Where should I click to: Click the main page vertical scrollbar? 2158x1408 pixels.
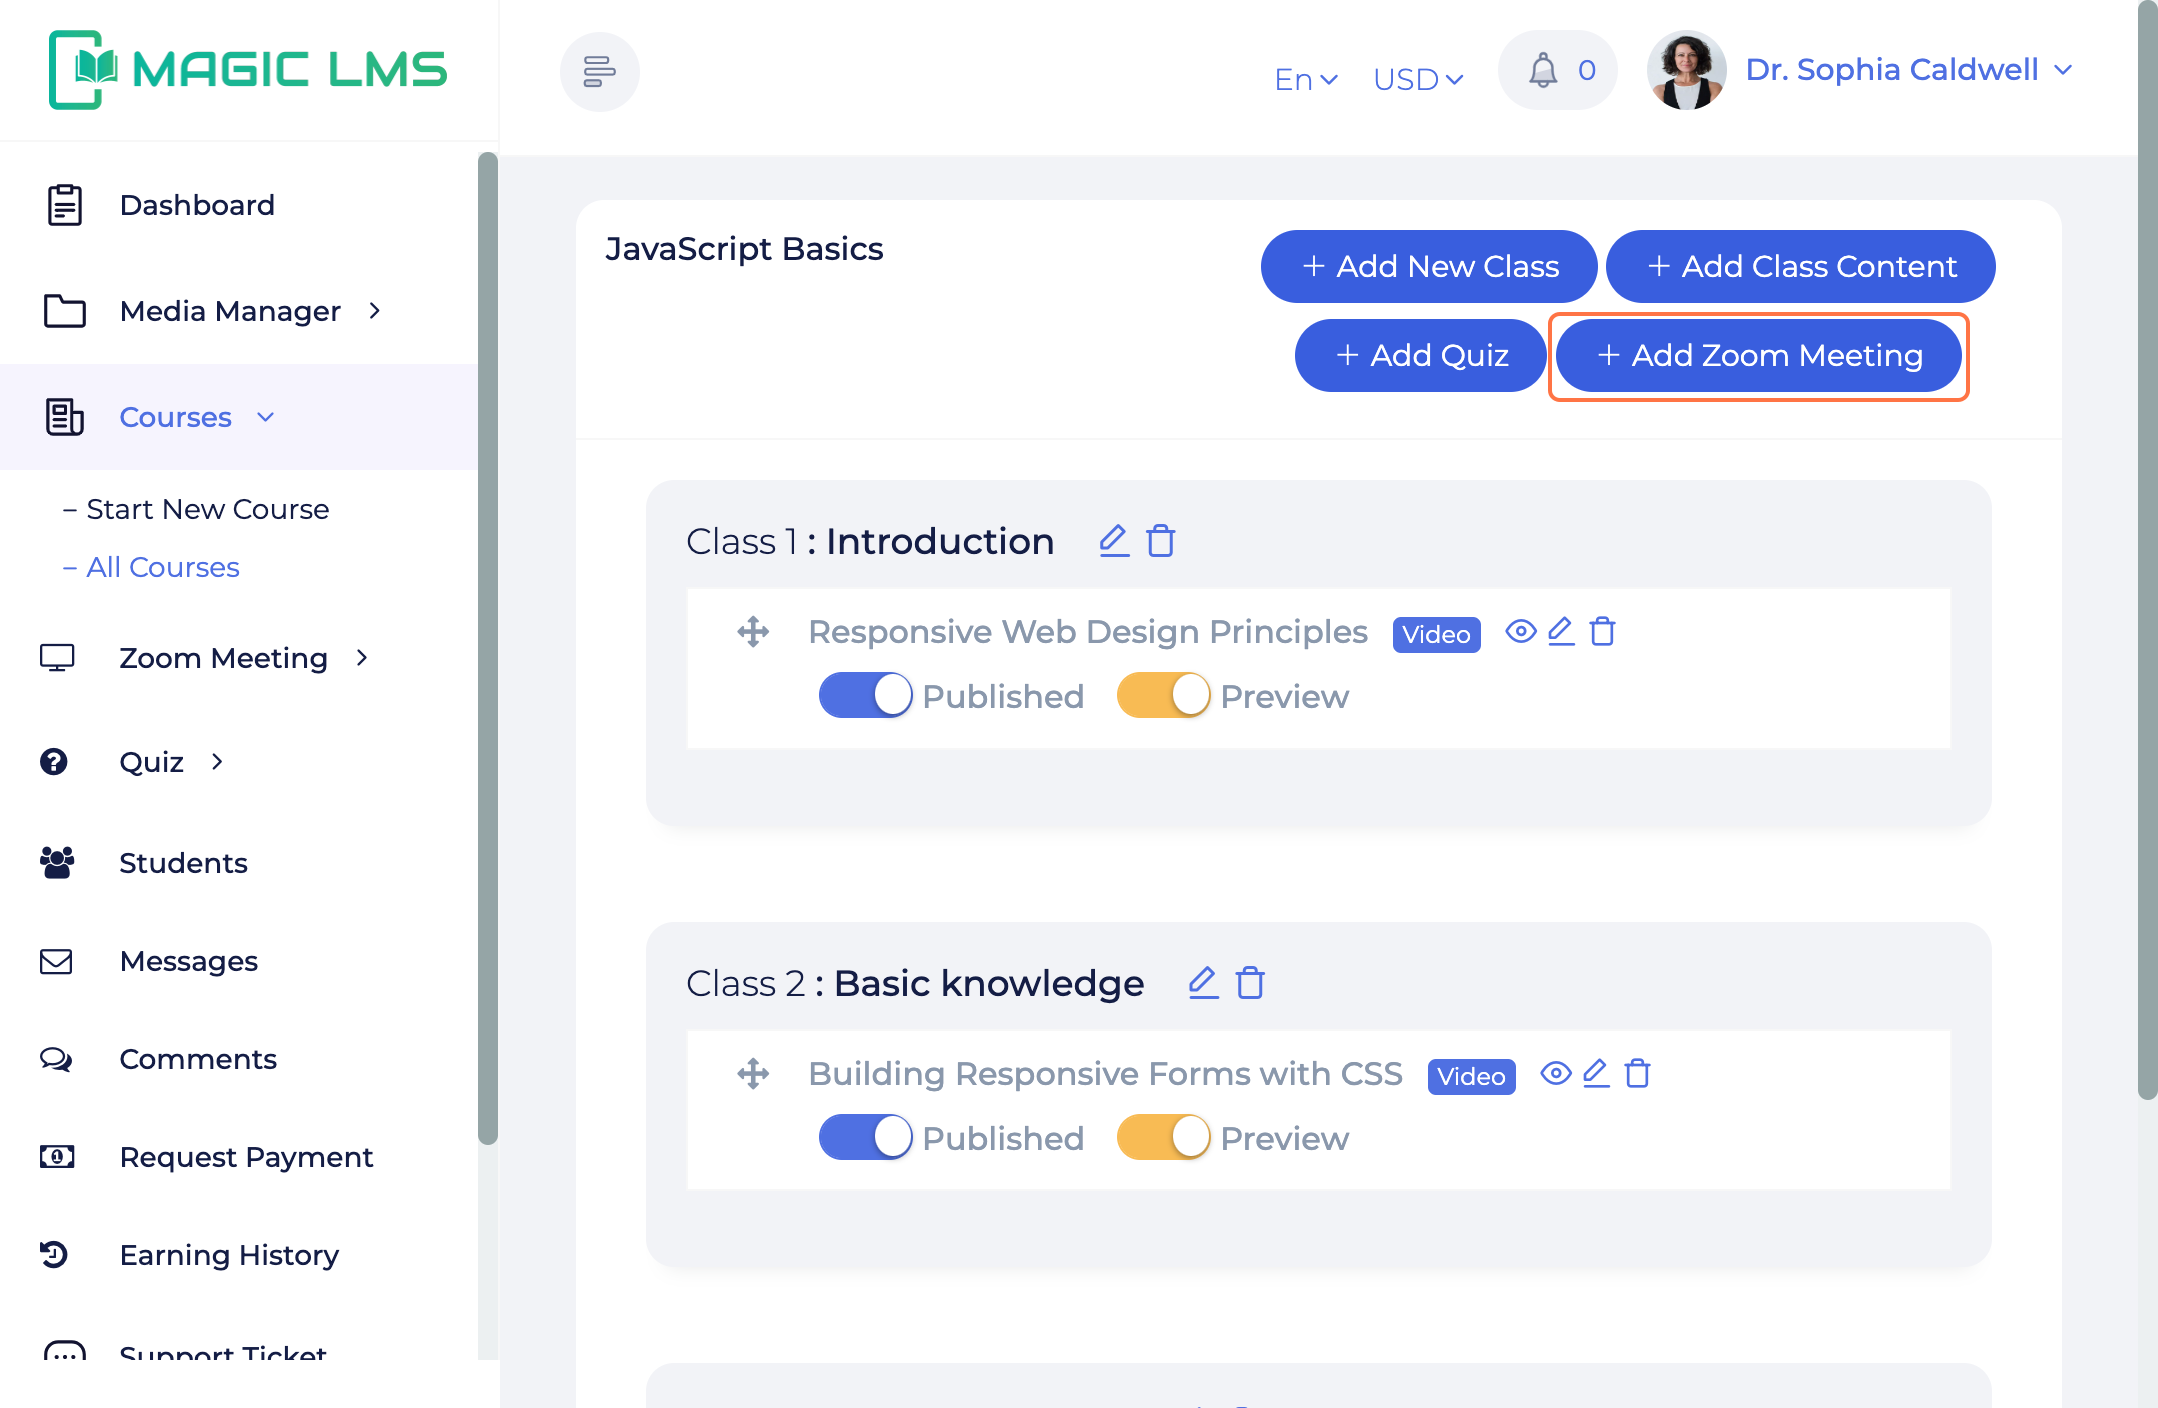2147,550
